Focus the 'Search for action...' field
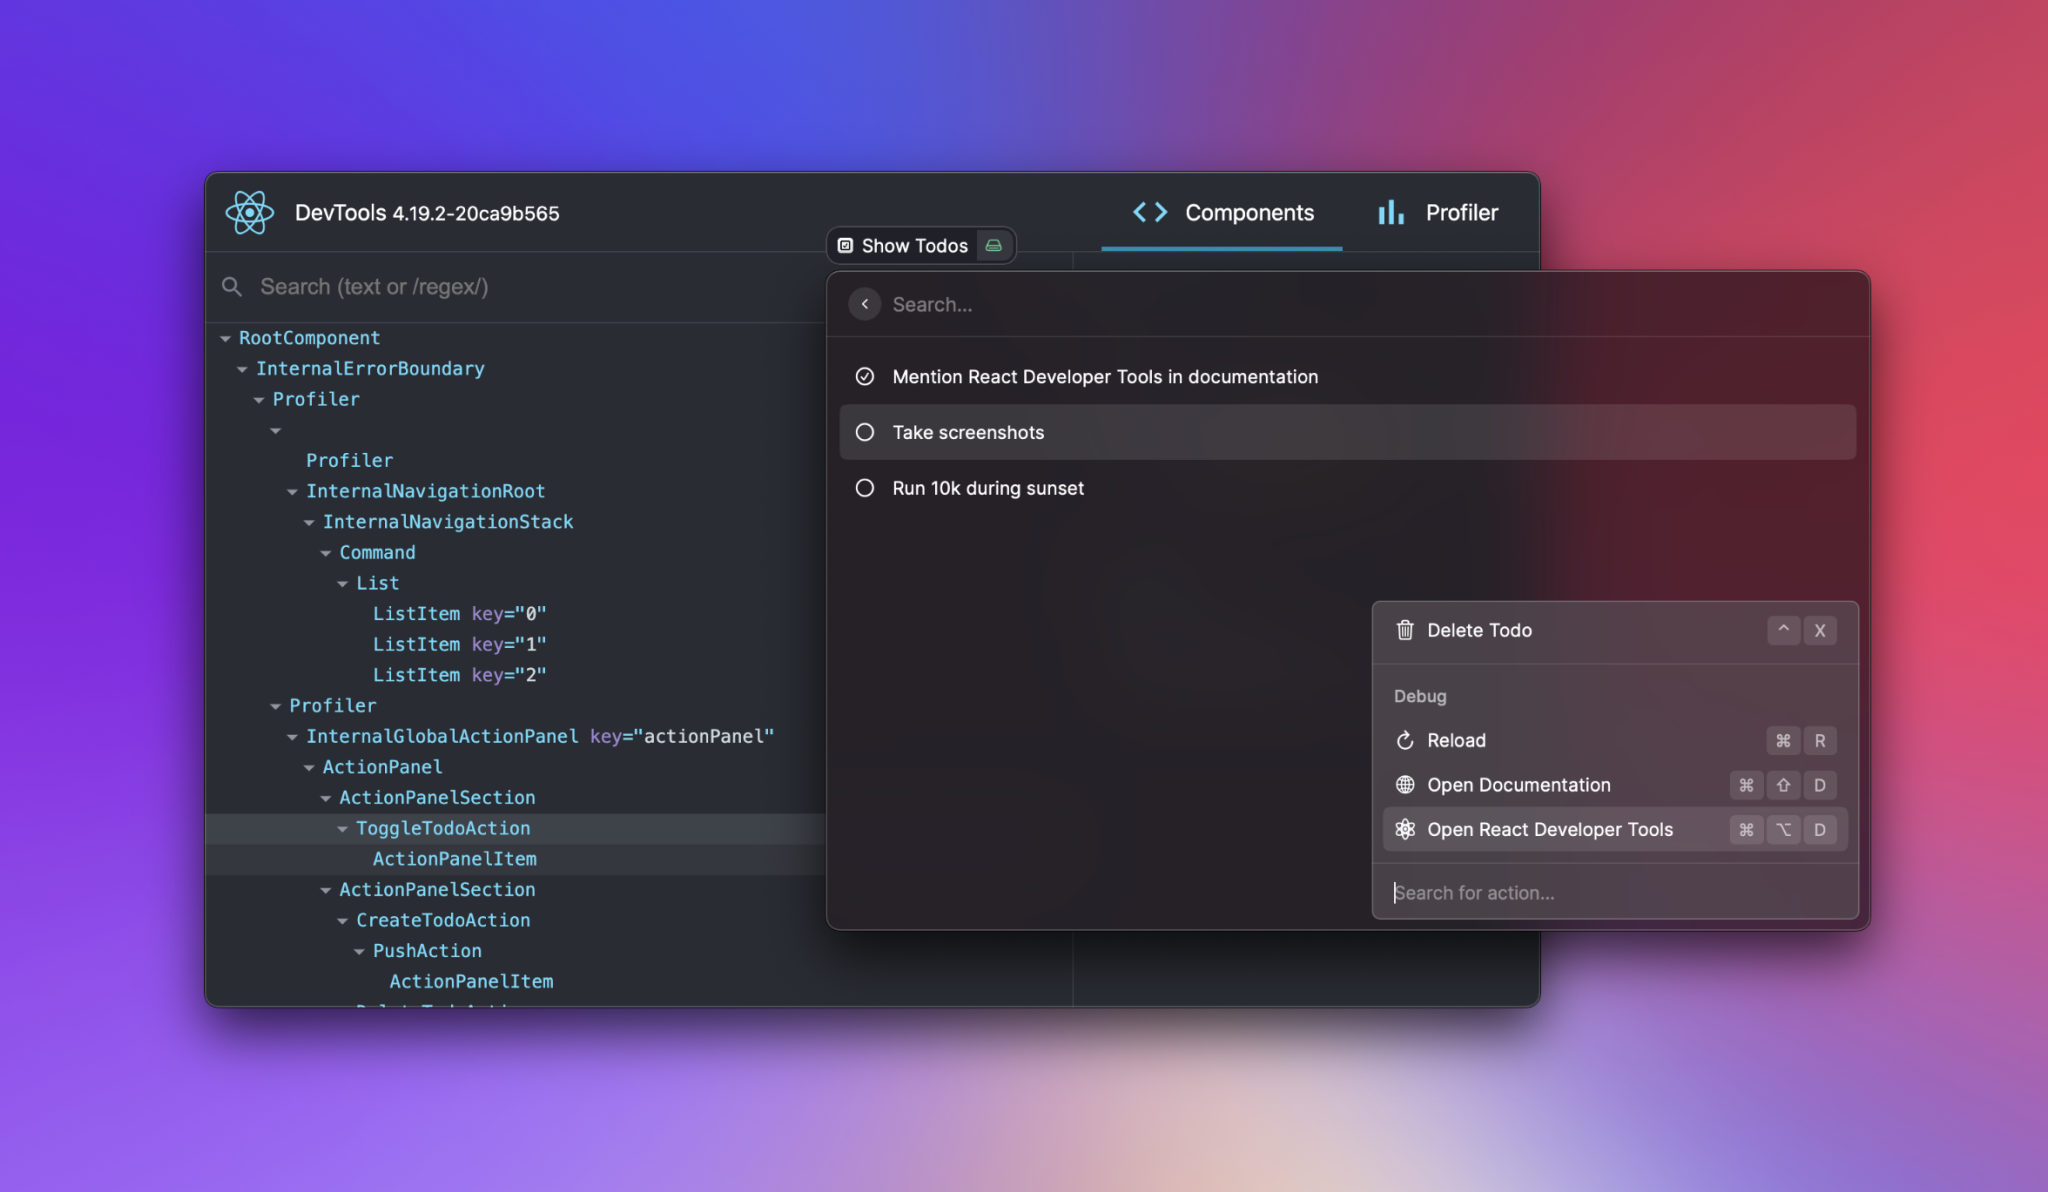Image resolution: width=2048 pixels, height=1192 pixels. pos(1615,893)
